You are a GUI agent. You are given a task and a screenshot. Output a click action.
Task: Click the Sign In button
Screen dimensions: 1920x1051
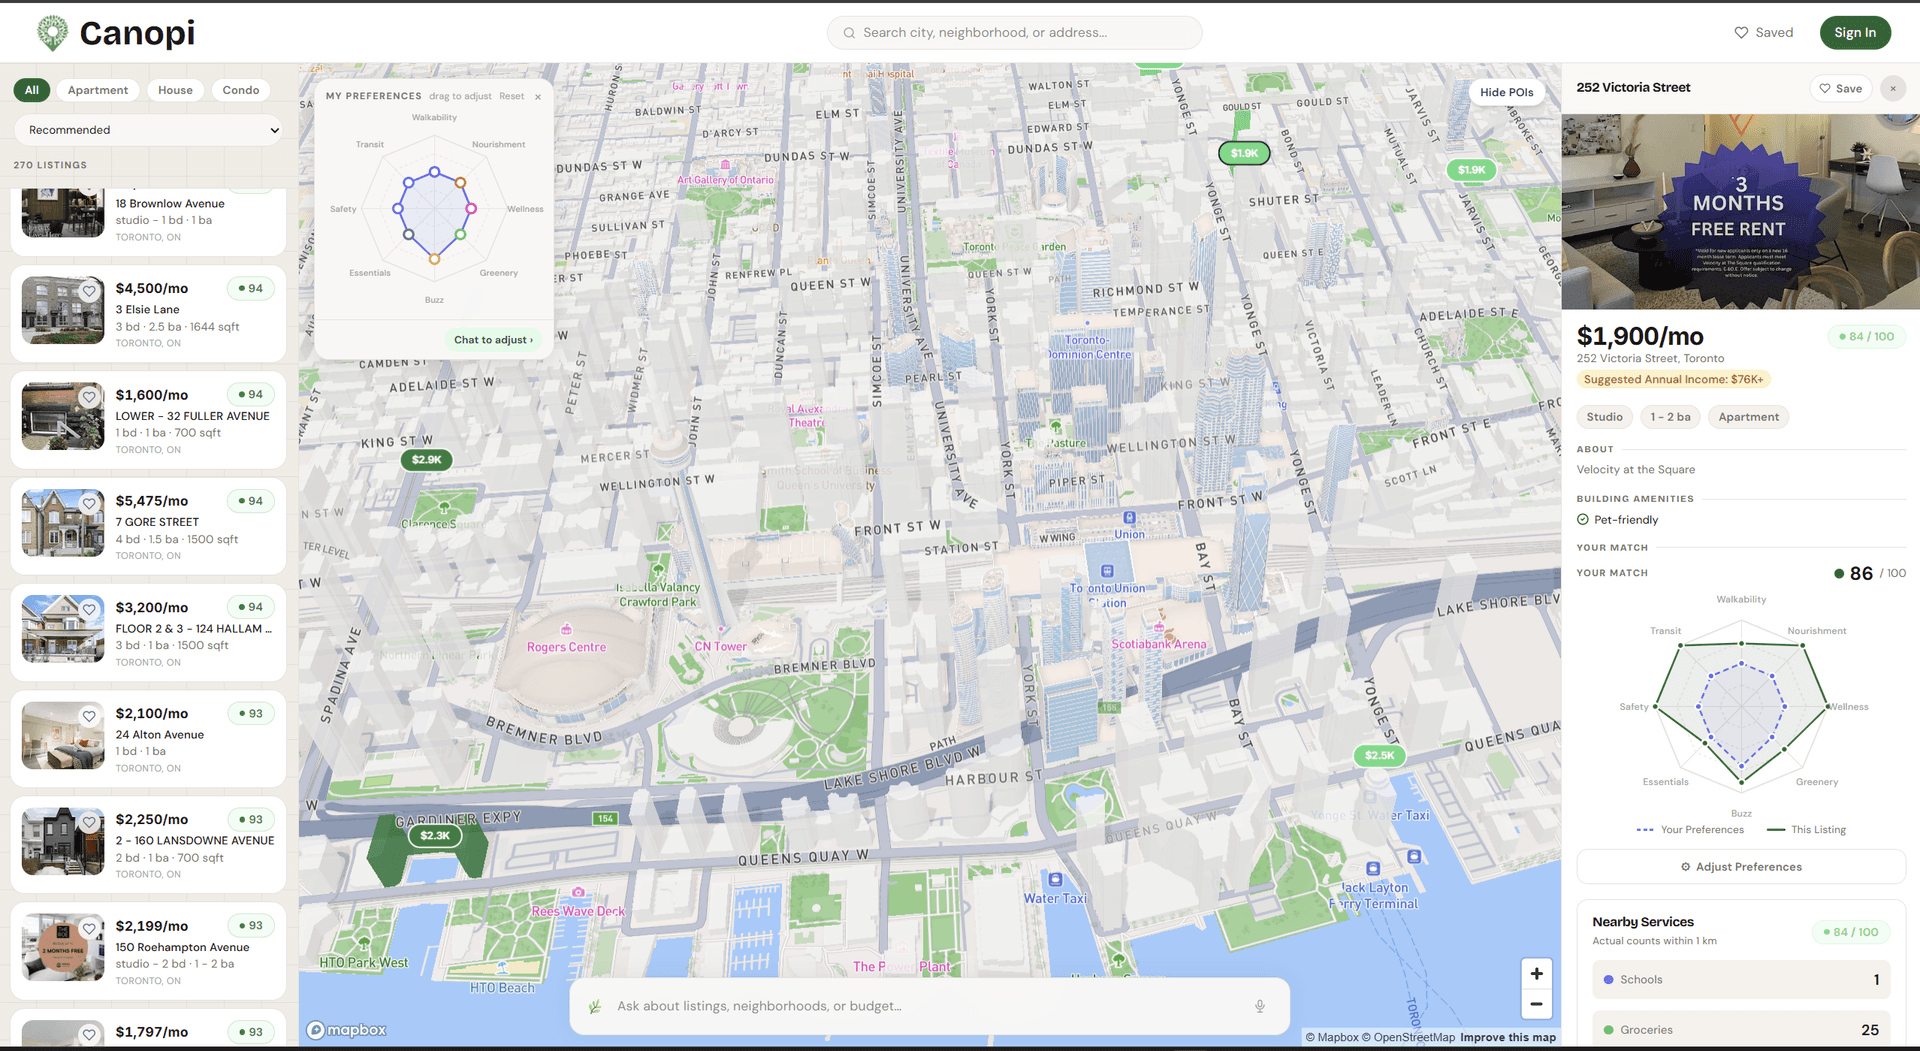pos(1855,33)
